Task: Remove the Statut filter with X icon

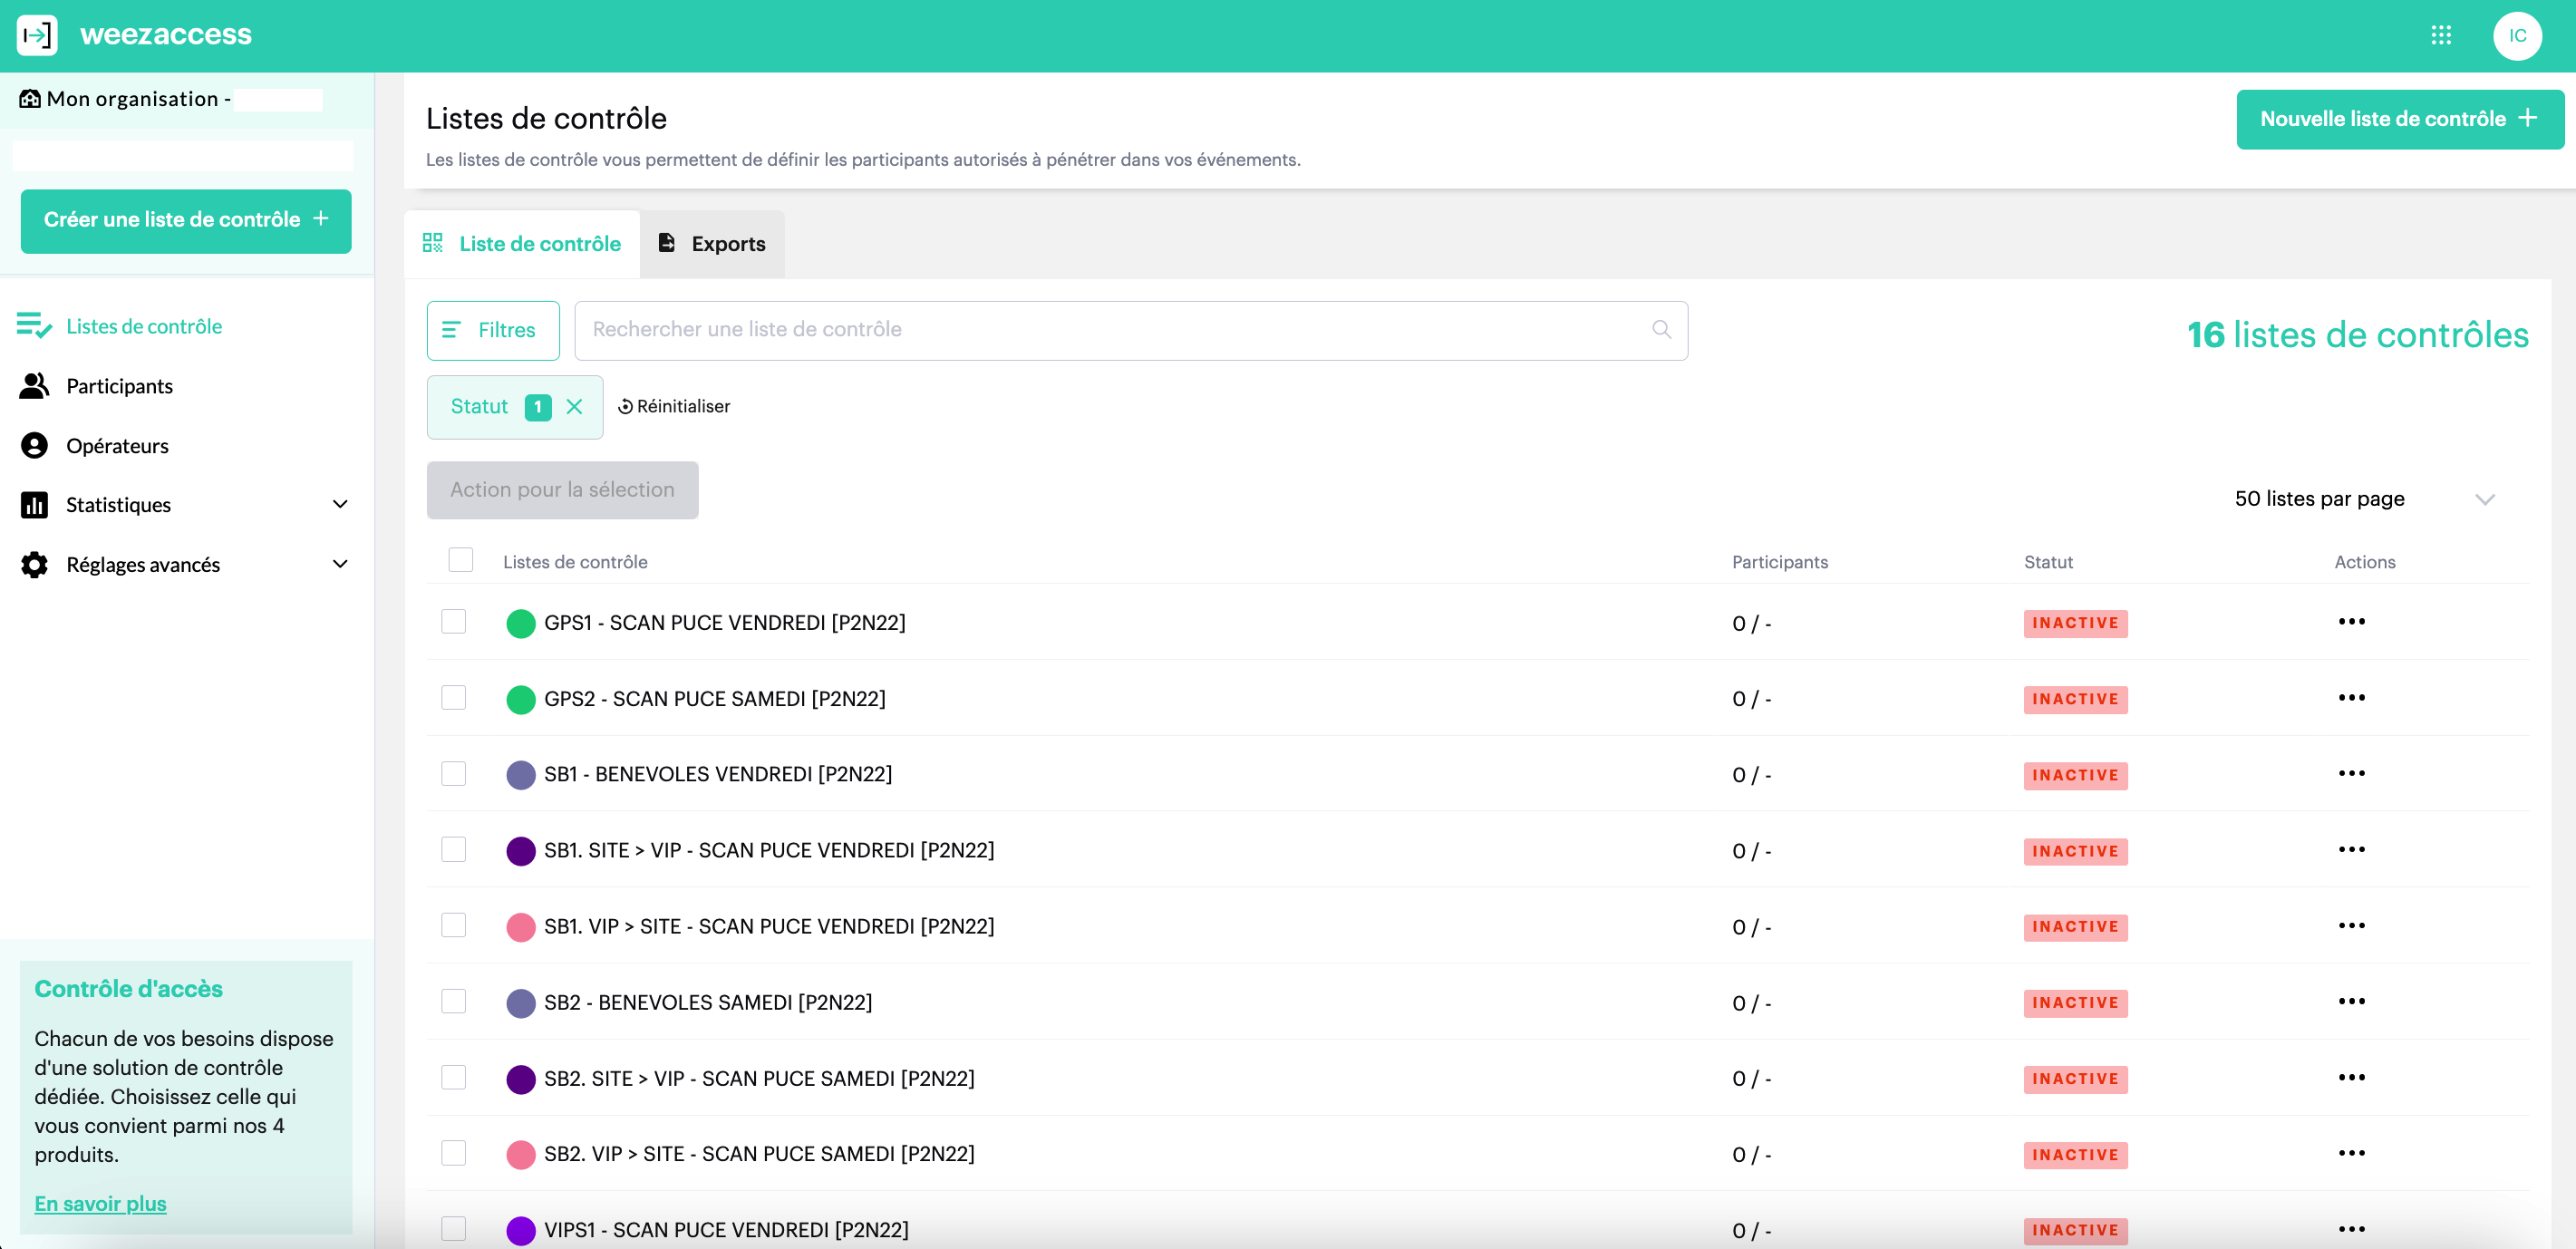Action: pos(574,407)
